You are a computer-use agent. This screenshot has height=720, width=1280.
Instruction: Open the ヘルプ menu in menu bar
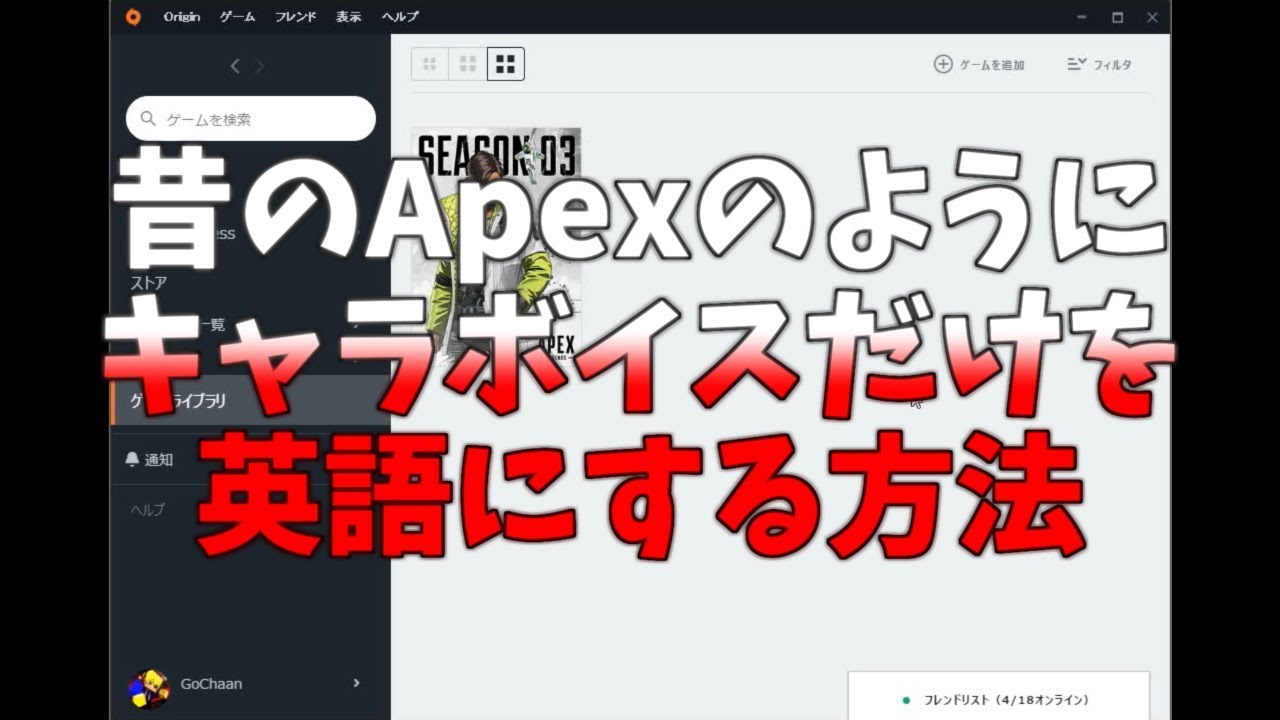tap(400, 17)
